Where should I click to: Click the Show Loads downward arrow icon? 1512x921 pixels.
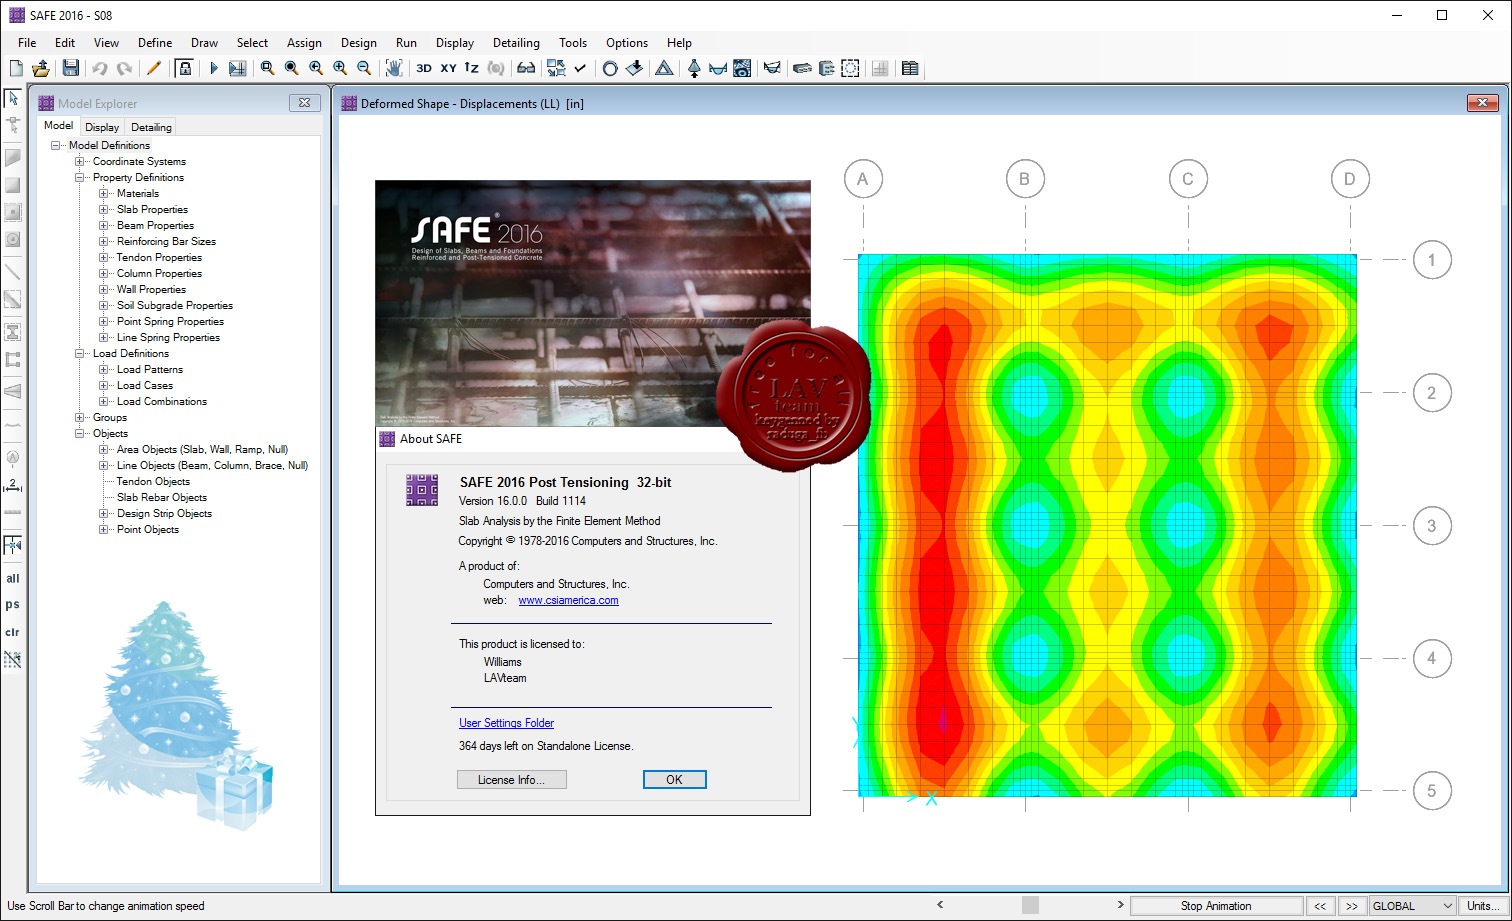coord(634,68)
